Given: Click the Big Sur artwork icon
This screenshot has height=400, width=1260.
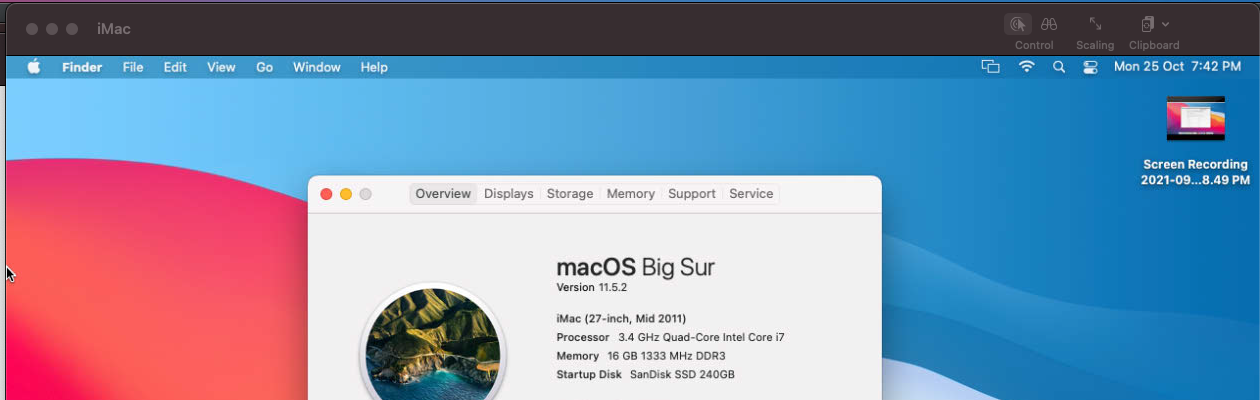Looking at the screenshot, I should coord(433,343).
